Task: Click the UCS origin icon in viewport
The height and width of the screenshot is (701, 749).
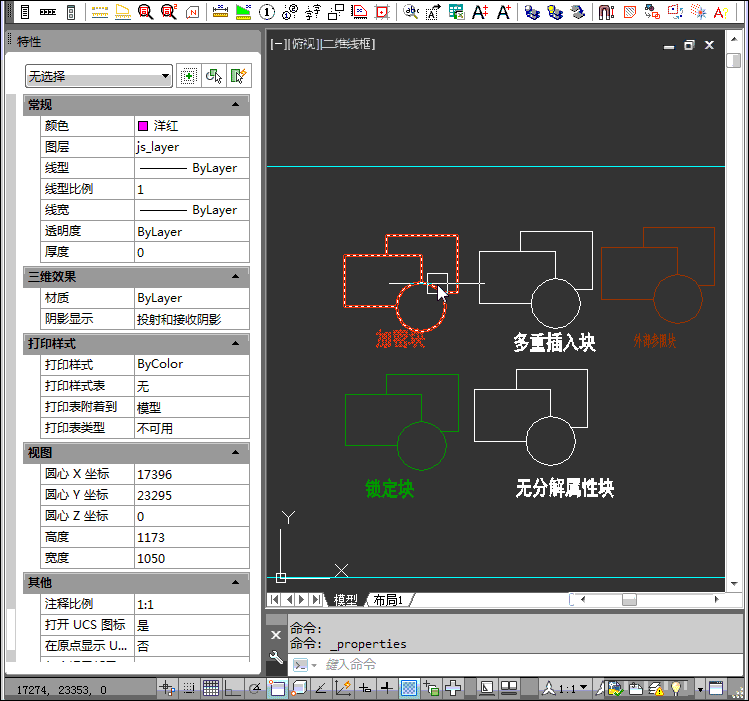Action: [281, 577]
